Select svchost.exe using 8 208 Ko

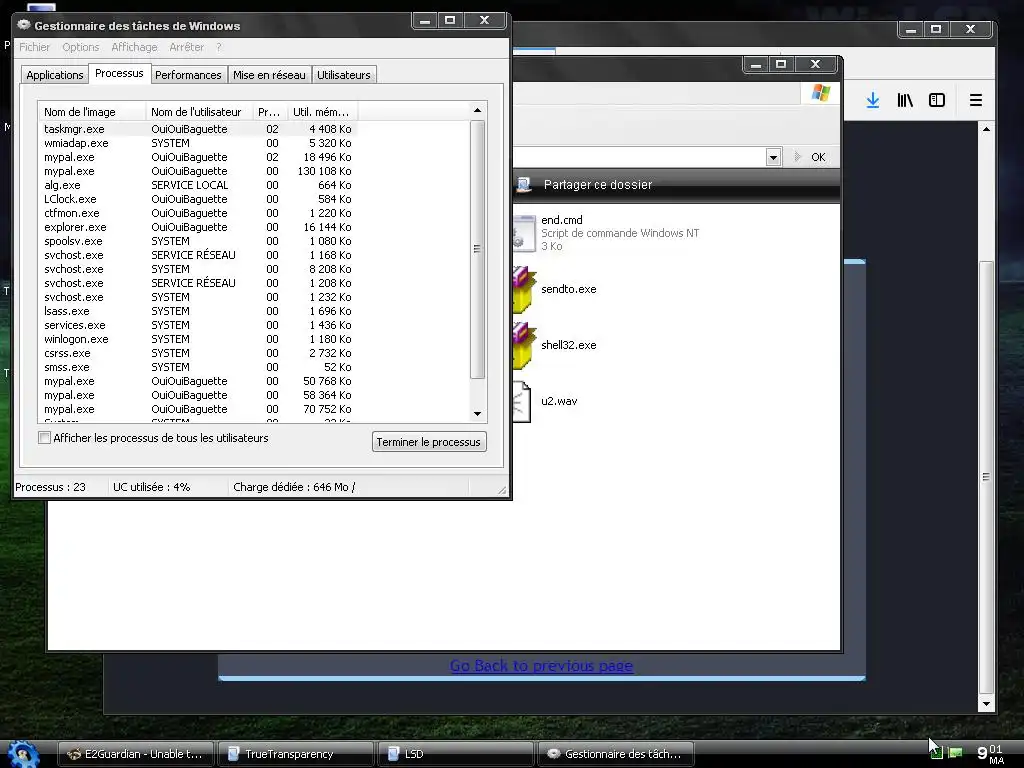point(198,269)
